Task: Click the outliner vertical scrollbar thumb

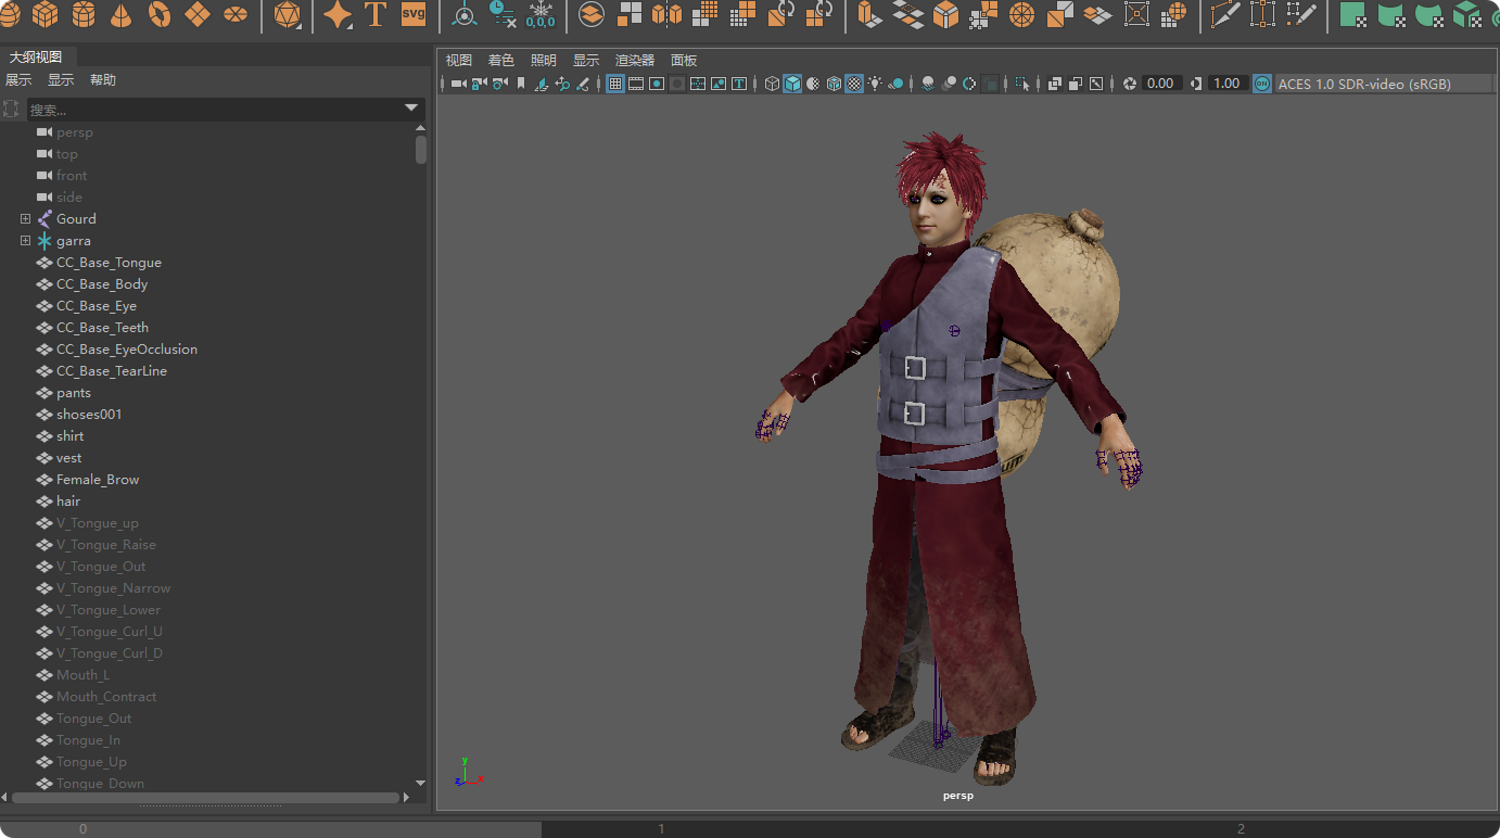Action: [x=421, y=150]
